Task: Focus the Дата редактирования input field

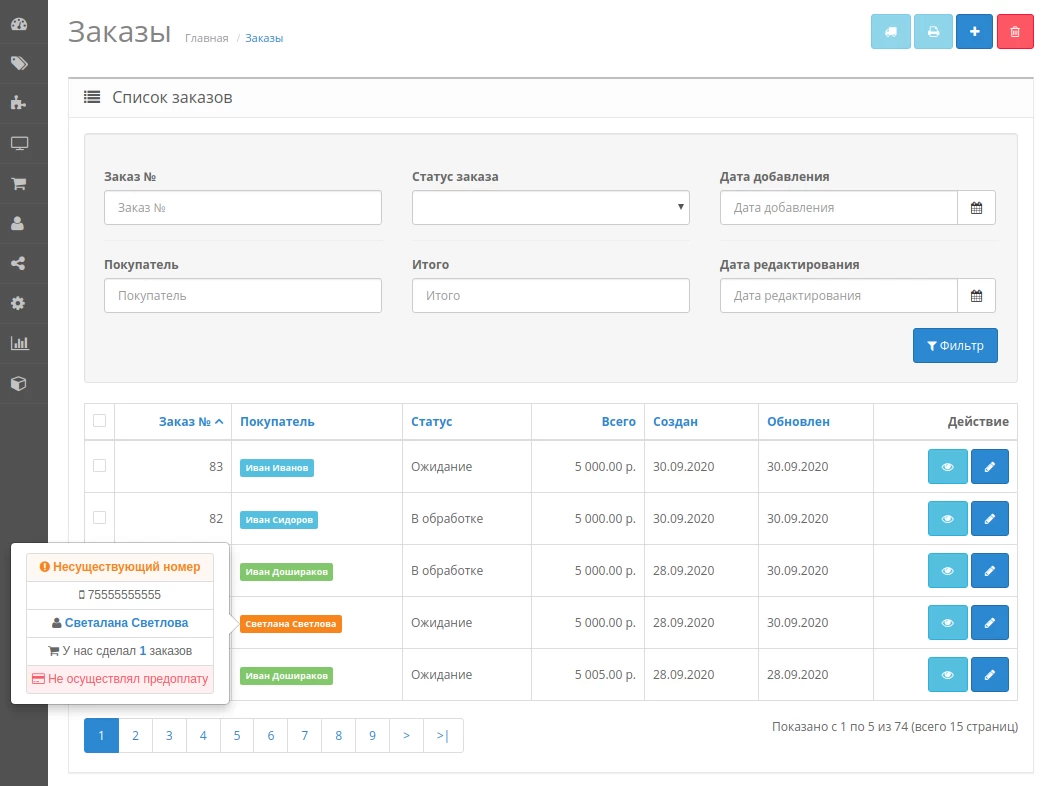Action: (839, 295)
